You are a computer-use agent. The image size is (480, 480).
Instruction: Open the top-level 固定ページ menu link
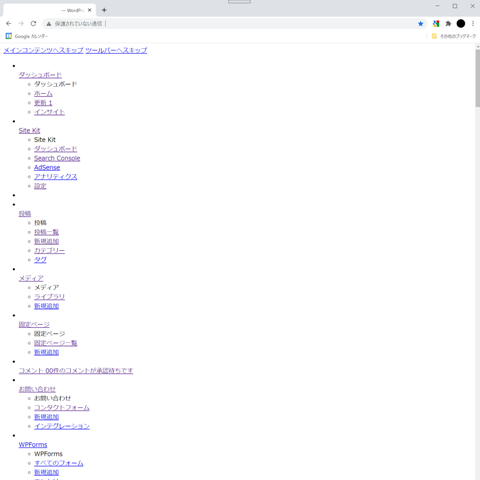(34, 324)
